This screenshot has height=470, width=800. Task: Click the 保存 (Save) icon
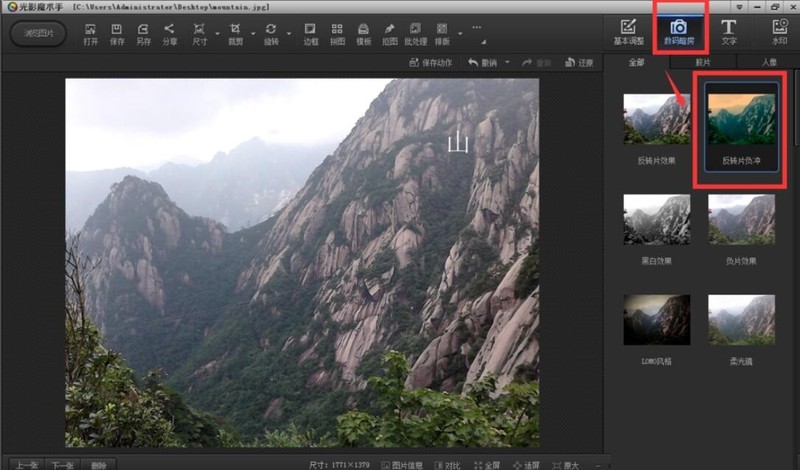click(x=117, y=33)
